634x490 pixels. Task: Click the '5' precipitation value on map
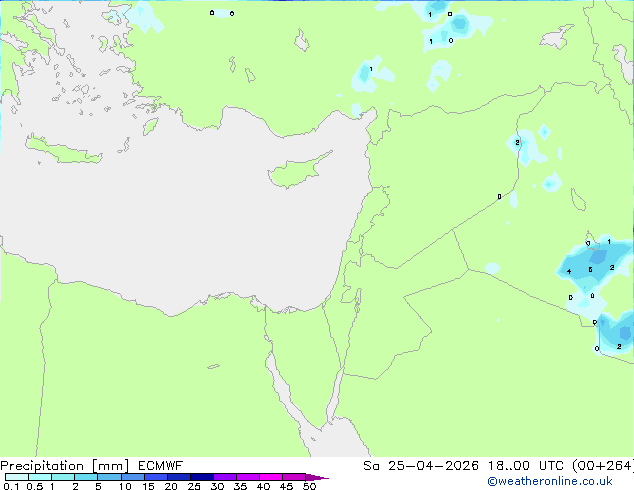click(590, 269)
